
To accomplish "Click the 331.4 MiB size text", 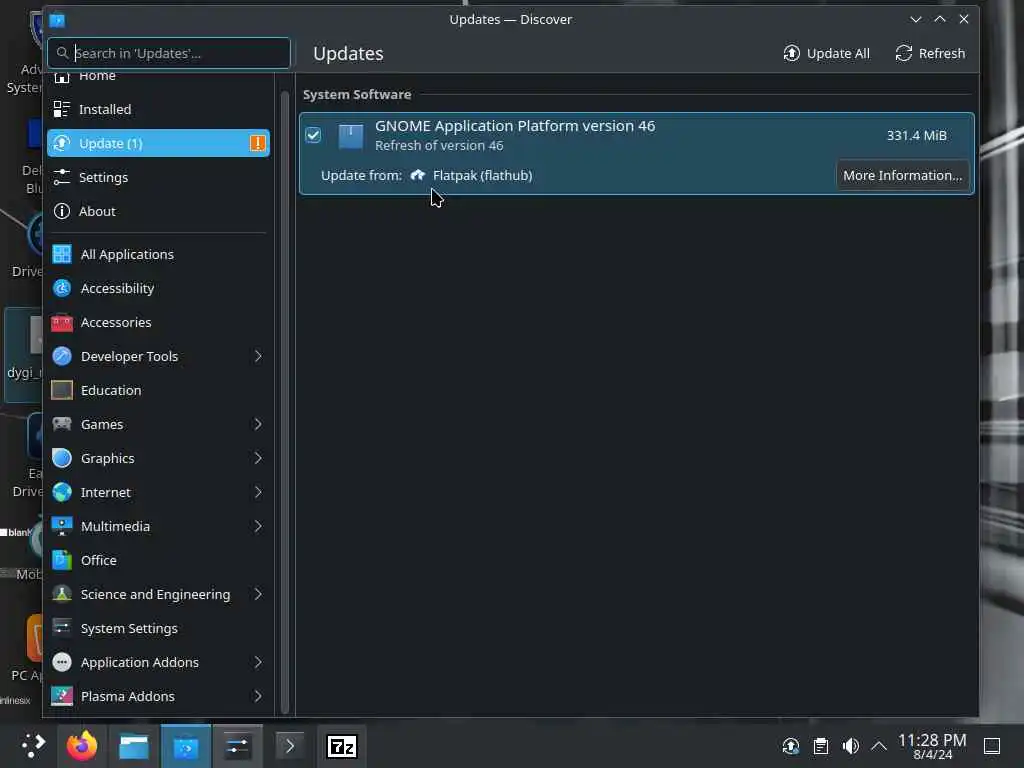I will tap(916, 135).
